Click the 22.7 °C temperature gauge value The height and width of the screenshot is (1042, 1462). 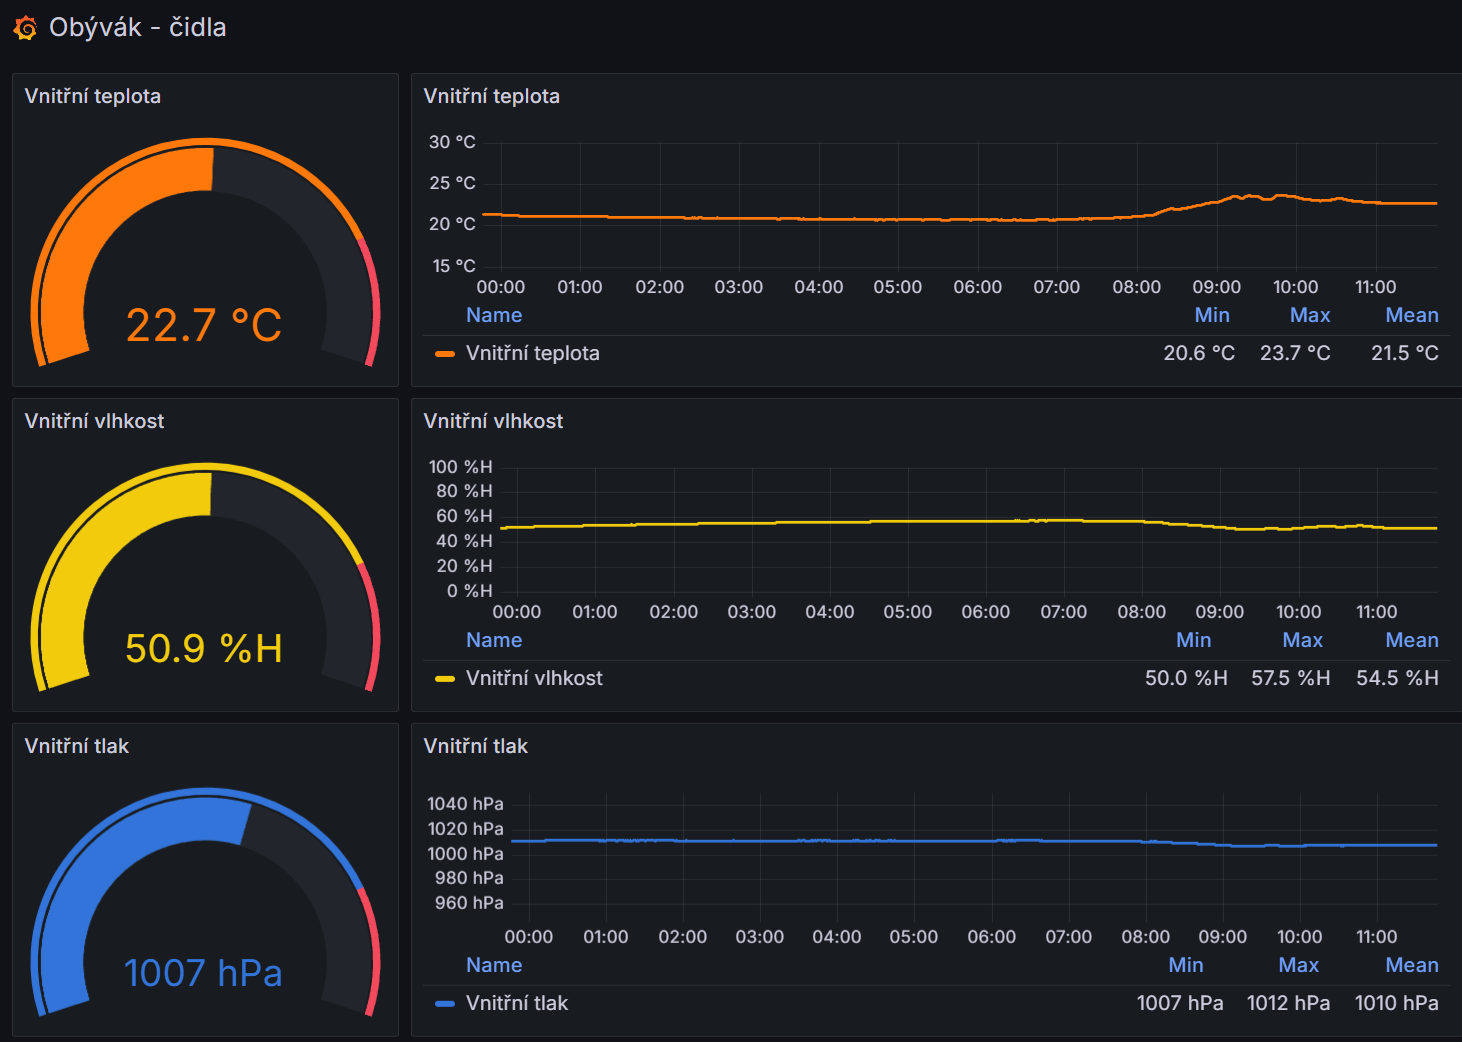point(204,325)
